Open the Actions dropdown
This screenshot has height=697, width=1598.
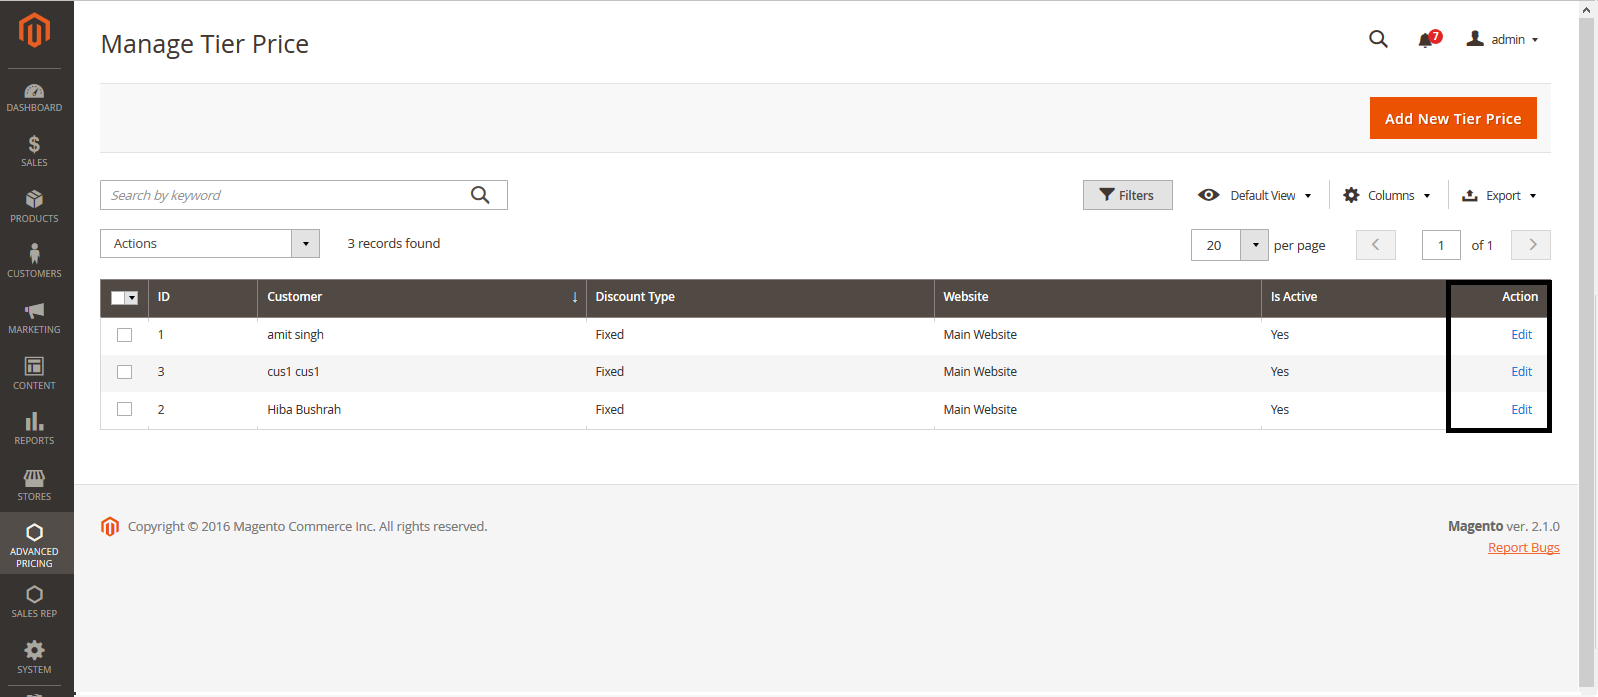coord(210,244)
